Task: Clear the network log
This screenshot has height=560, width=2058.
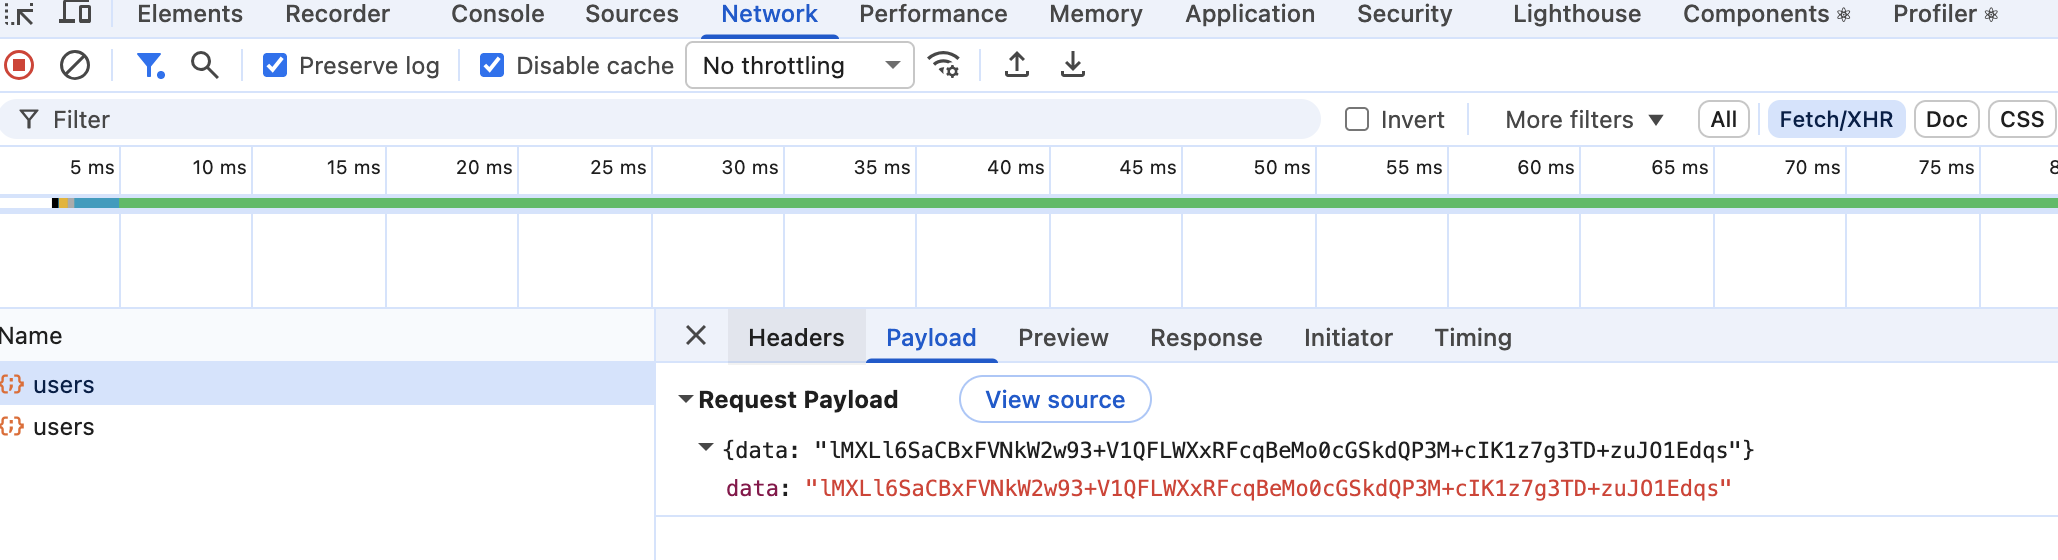Action: tap(75, 66)
